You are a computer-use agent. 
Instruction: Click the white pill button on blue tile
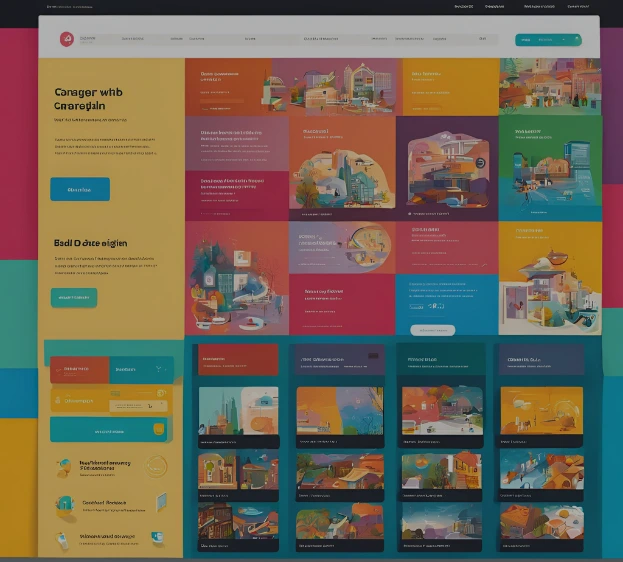432,330
